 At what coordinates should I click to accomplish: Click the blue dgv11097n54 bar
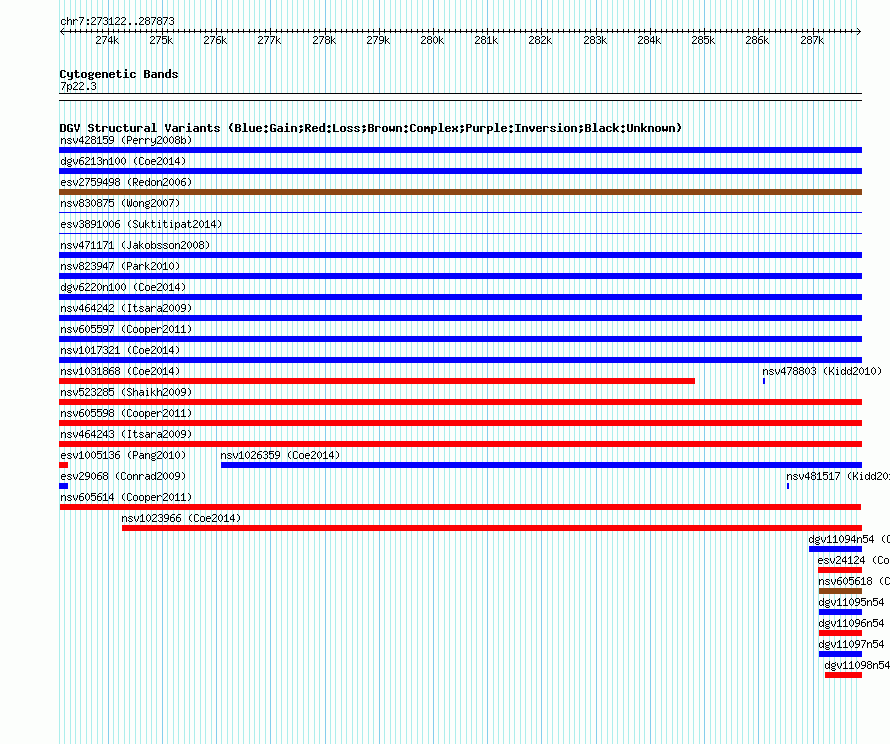click(x=841, y=654)
